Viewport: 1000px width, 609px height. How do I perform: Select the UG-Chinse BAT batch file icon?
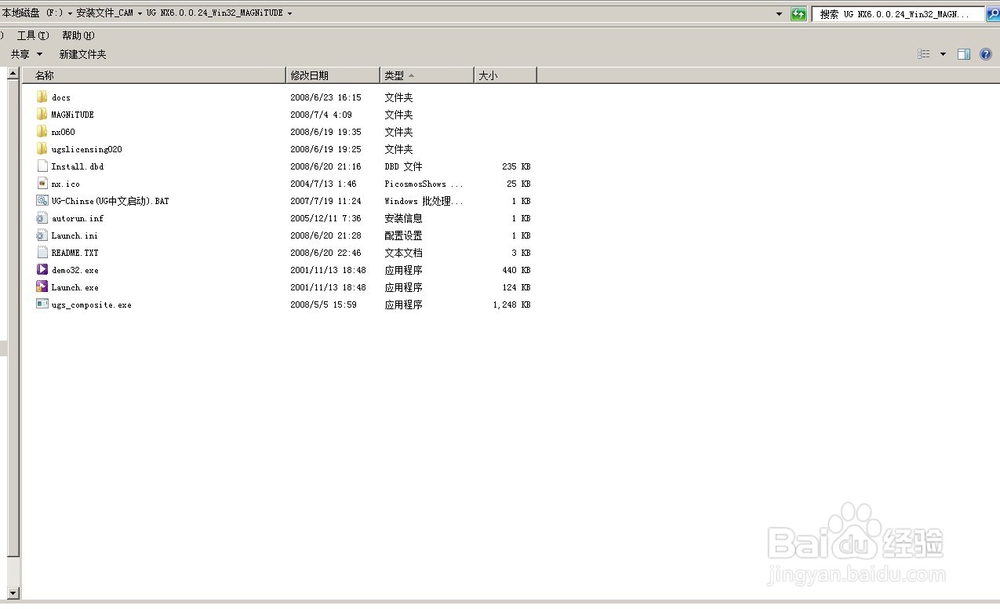[42, 200]
